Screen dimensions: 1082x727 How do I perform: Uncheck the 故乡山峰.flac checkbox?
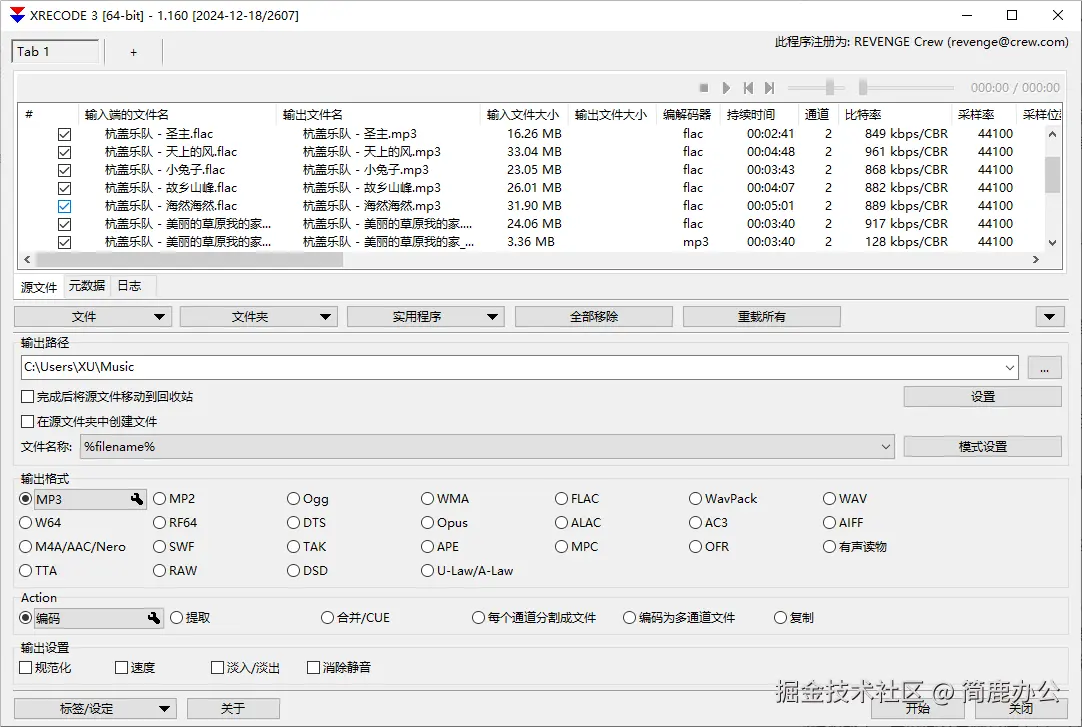click(64, 188)
